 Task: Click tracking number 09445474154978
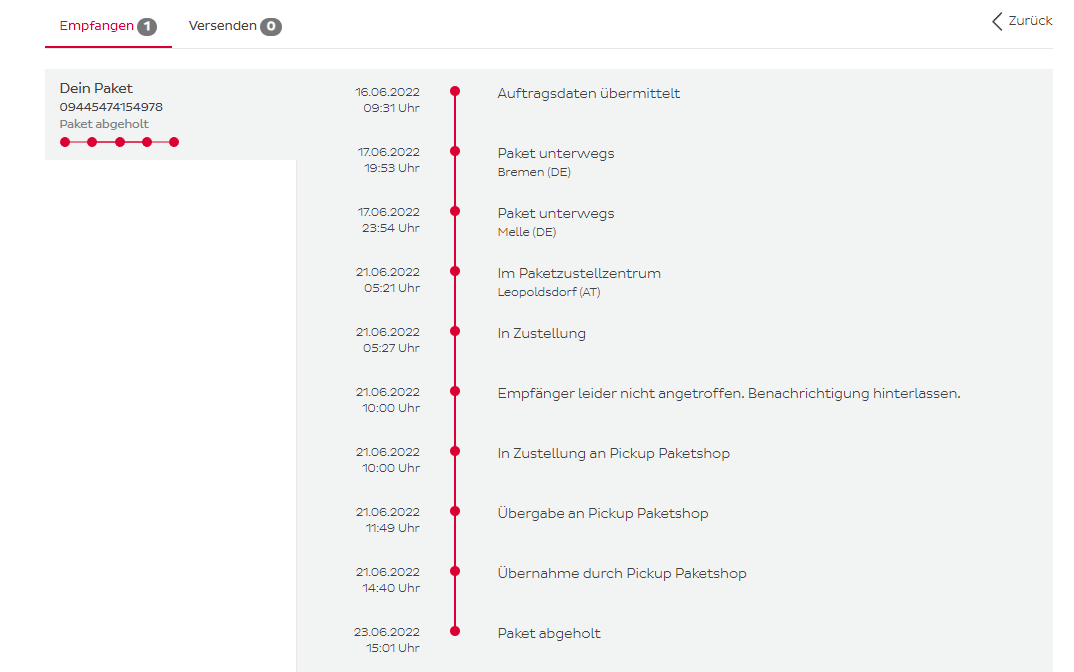point(111,107)
